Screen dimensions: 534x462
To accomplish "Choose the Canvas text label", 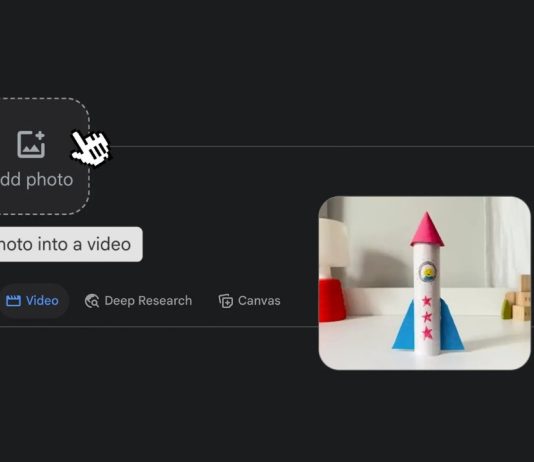I will (259, 301).
